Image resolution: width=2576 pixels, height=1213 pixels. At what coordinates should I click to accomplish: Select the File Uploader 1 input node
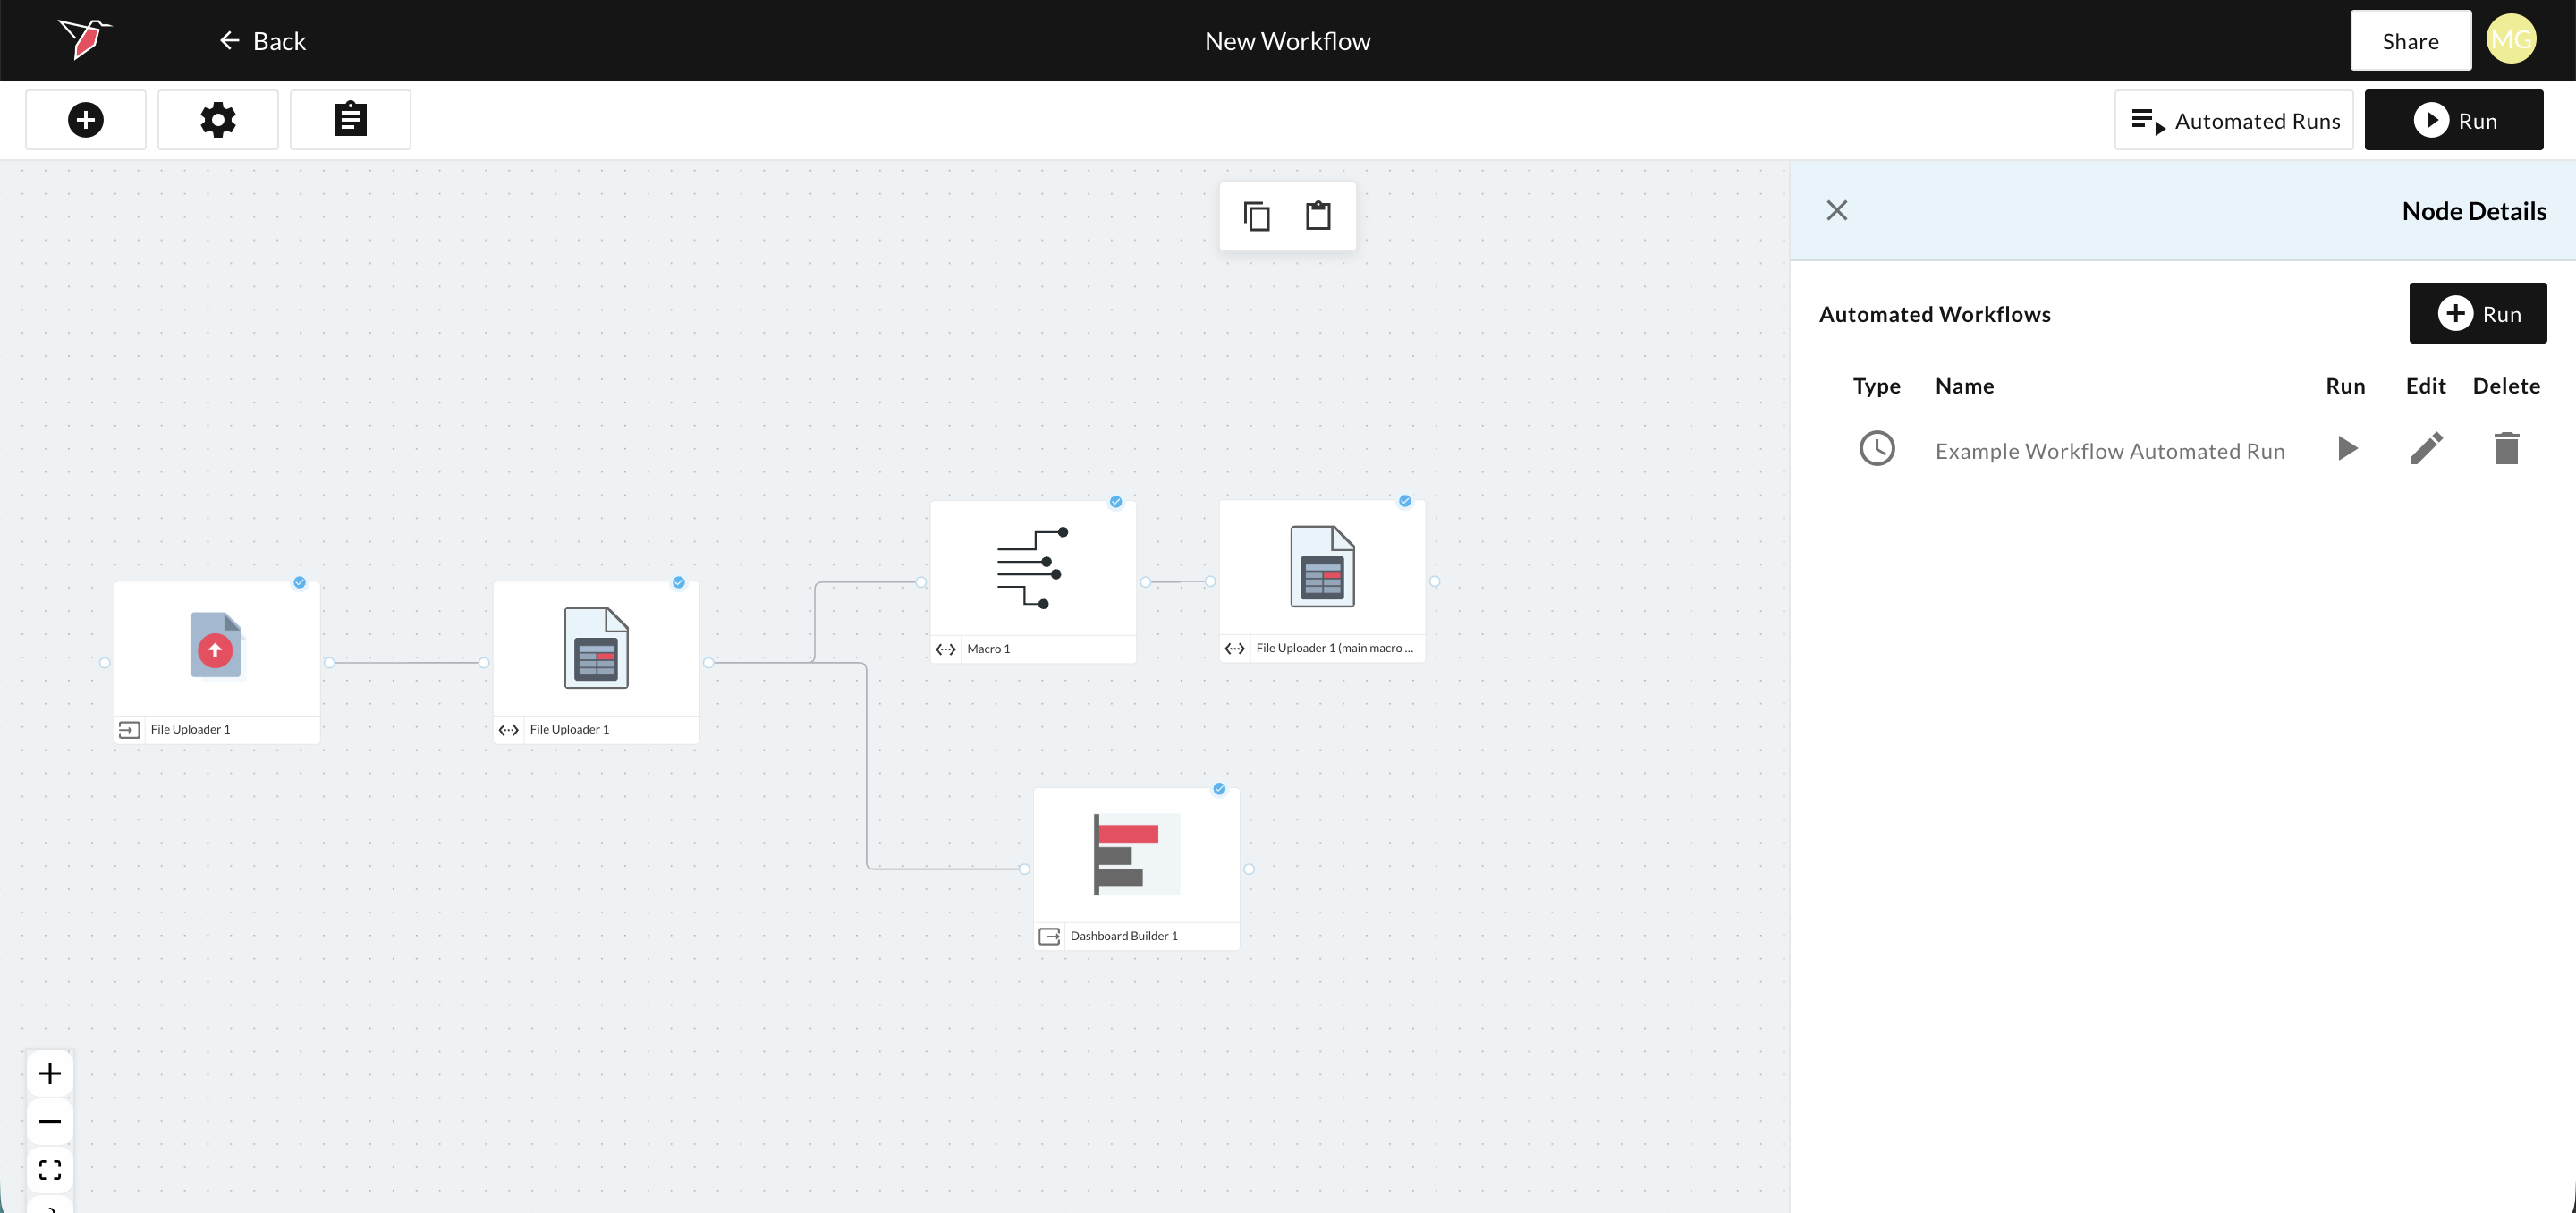pos(217,650)
